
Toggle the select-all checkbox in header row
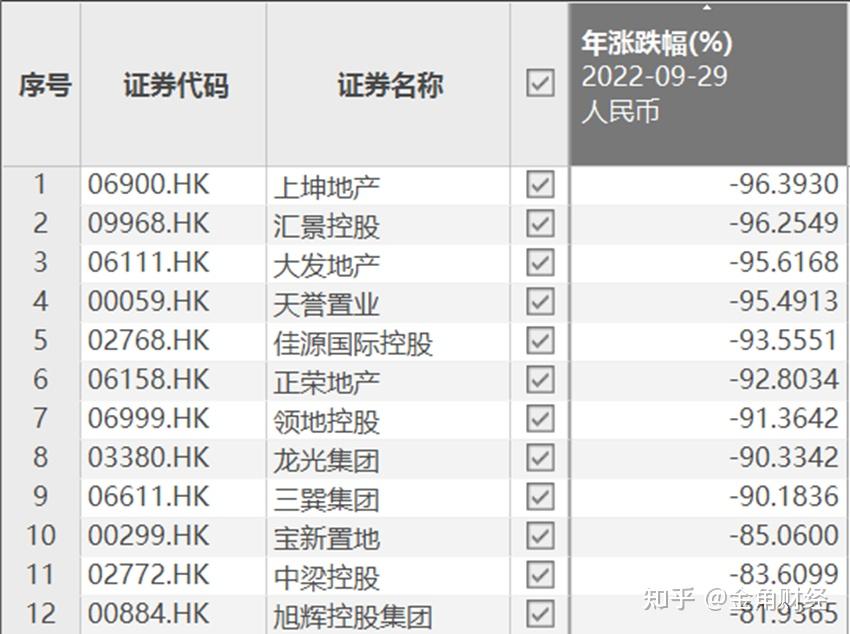pyautogui.click(x=540, y=83)
